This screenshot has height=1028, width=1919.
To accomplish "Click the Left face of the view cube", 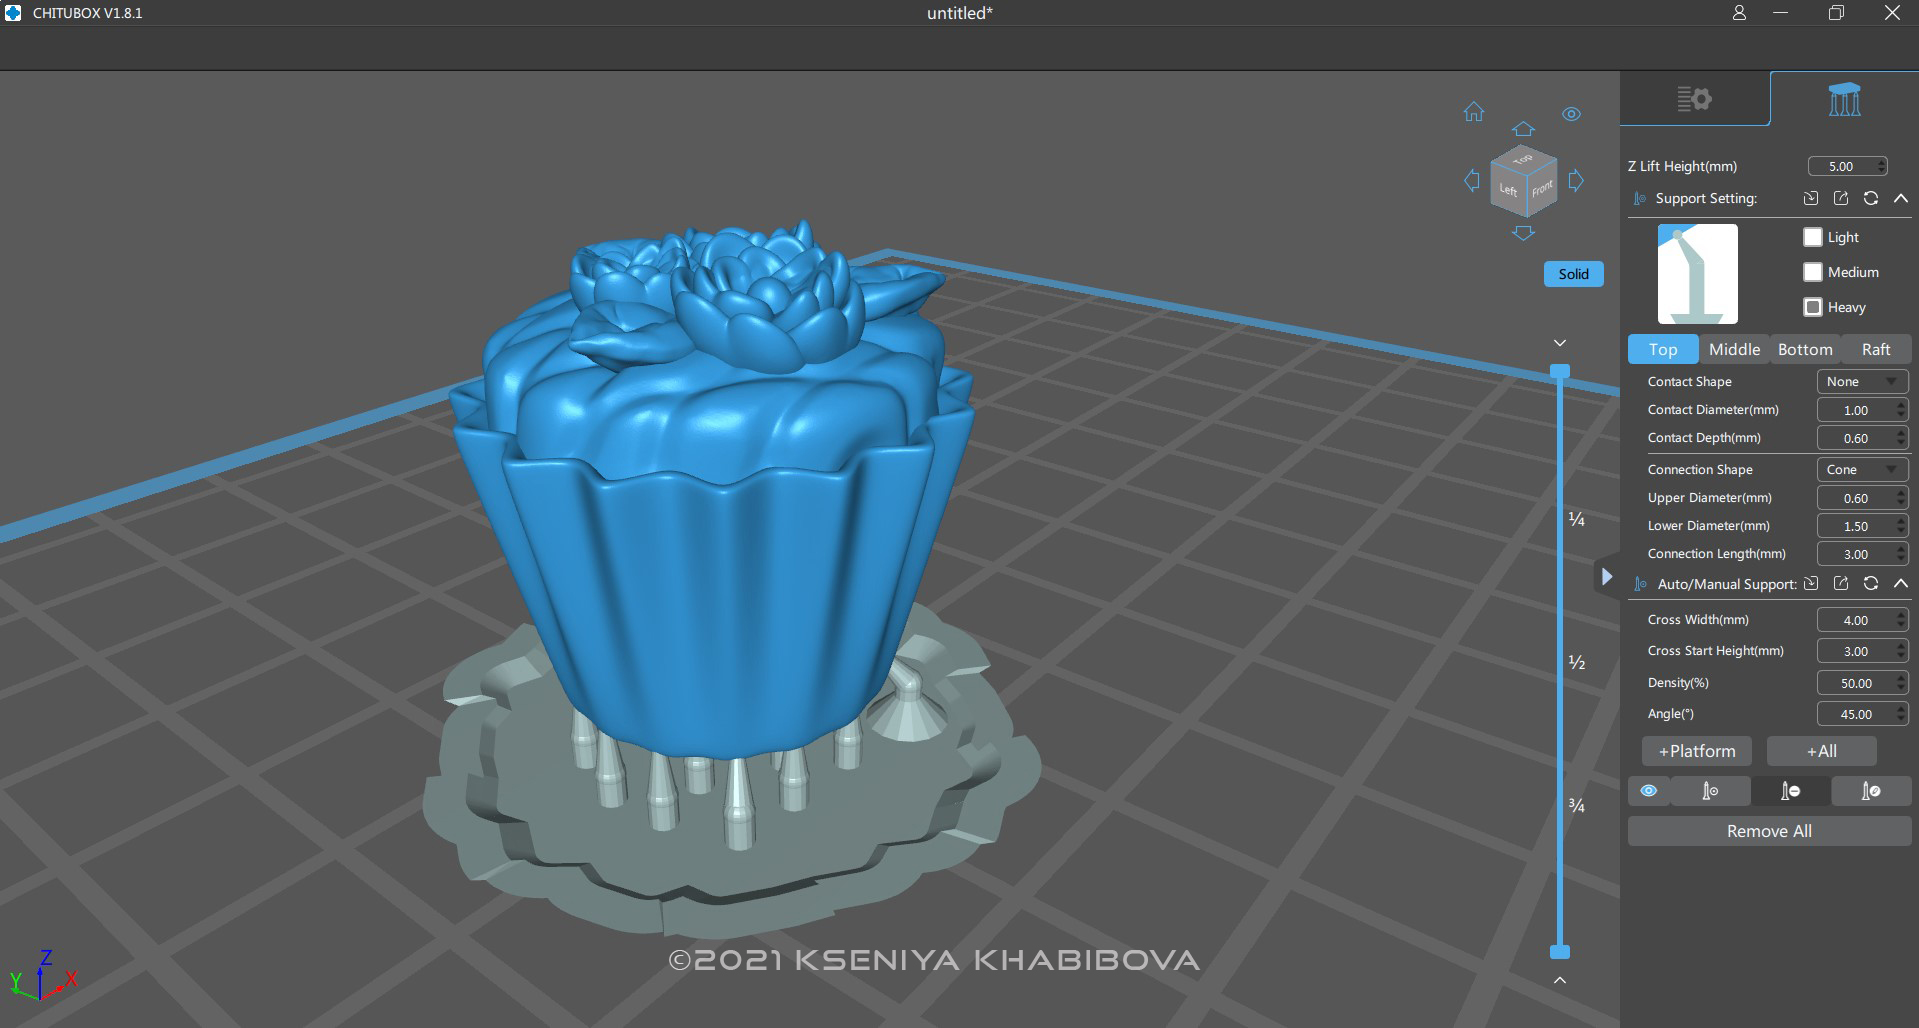I will click(1507, 190).
